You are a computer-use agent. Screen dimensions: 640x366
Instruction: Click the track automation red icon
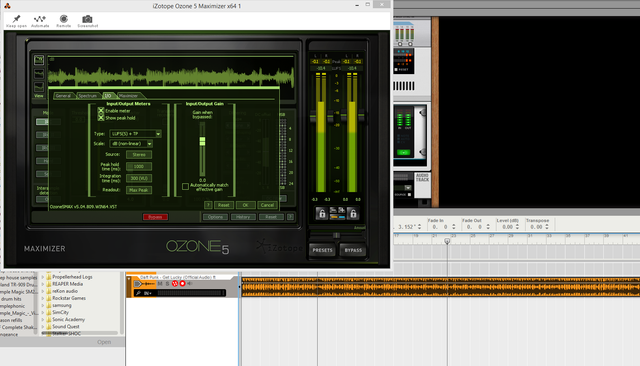pos(175,284)
